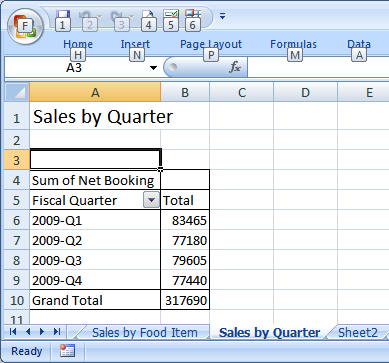Switch to the Sheet2 tab
This screenshot has width=389, height=363.
click(x=358, y=332)
